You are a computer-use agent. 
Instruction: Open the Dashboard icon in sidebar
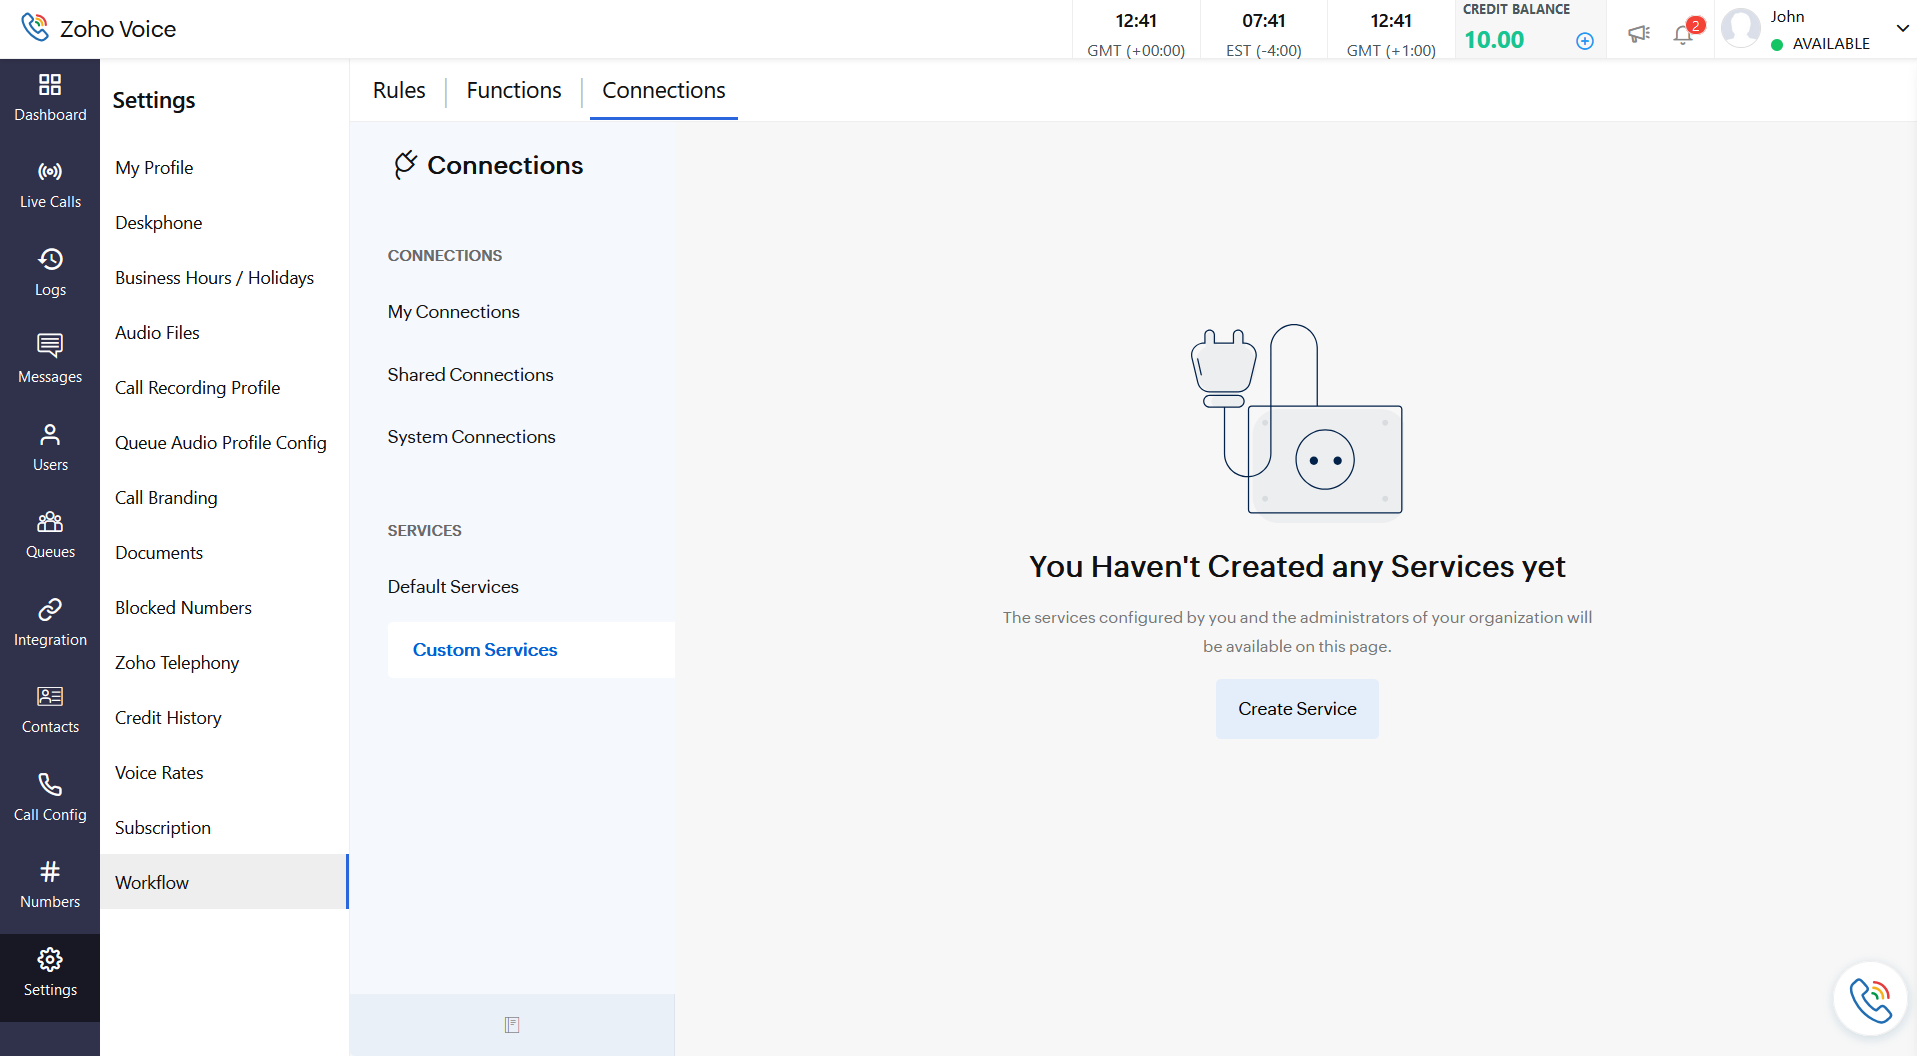[50, 85]
